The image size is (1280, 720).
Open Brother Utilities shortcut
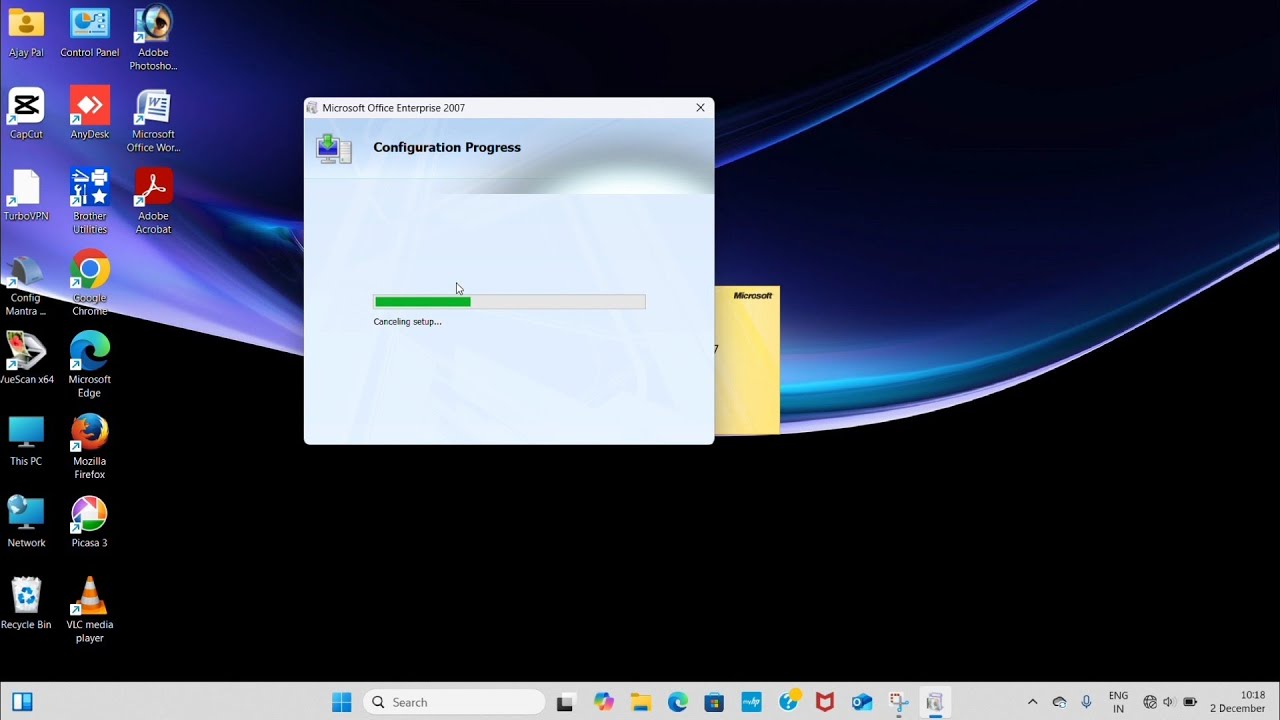tap(89, 202)
